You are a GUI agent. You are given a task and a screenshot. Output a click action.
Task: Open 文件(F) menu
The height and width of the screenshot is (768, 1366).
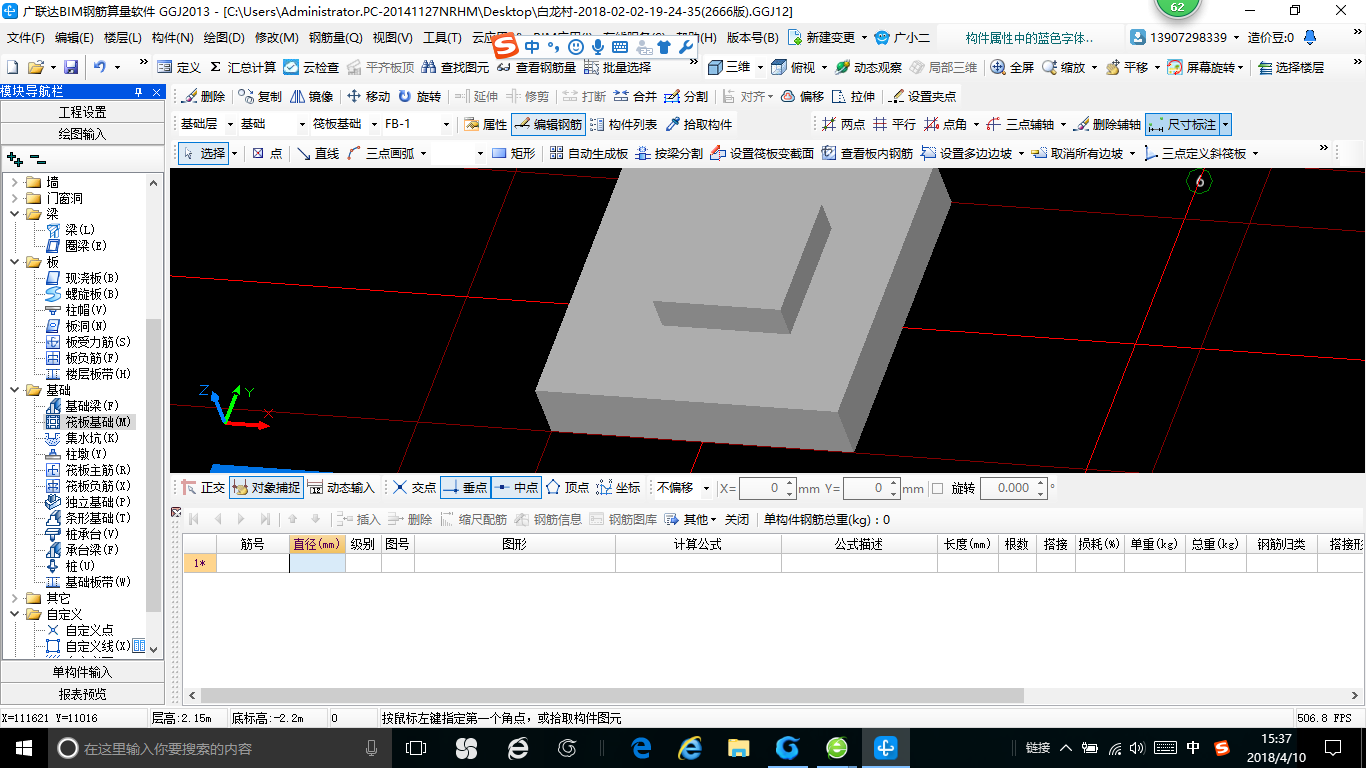[x=26, y=38]
